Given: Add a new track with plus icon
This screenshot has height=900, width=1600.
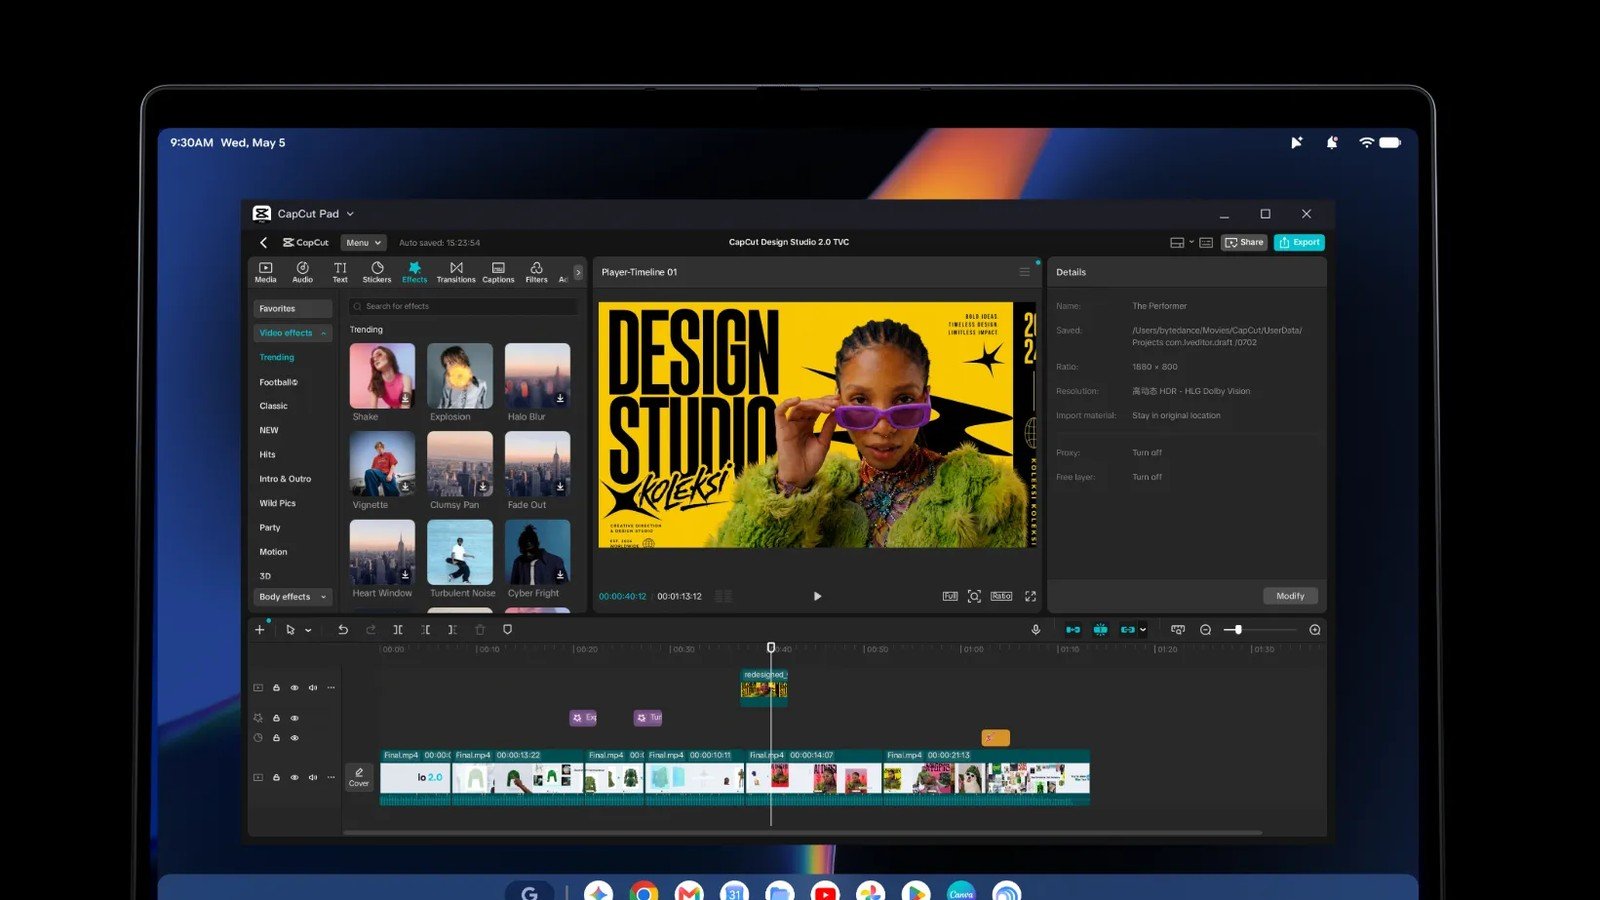Looking at the screenshot, I should click(x=260, y=630).
